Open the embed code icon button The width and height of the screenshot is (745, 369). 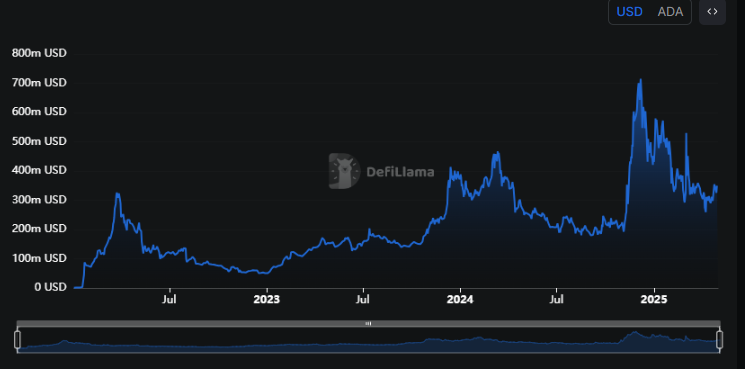[x=712, y=12]
